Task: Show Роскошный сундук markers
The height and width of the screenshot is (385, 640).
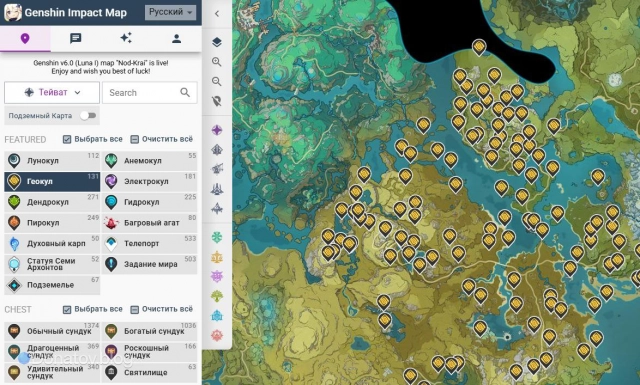Action: coord(149,352)
